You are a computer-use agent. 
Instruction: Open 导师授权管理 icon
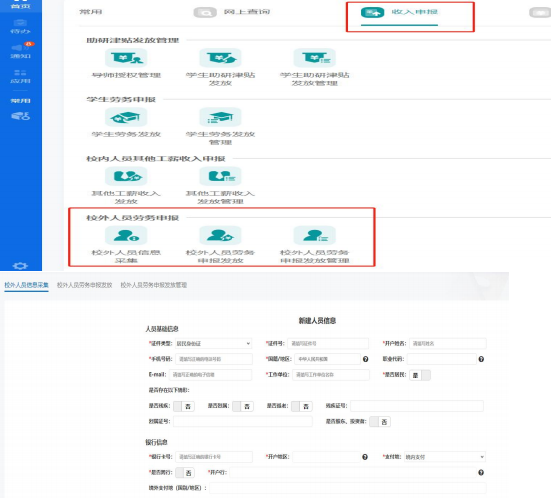[126, 58]
